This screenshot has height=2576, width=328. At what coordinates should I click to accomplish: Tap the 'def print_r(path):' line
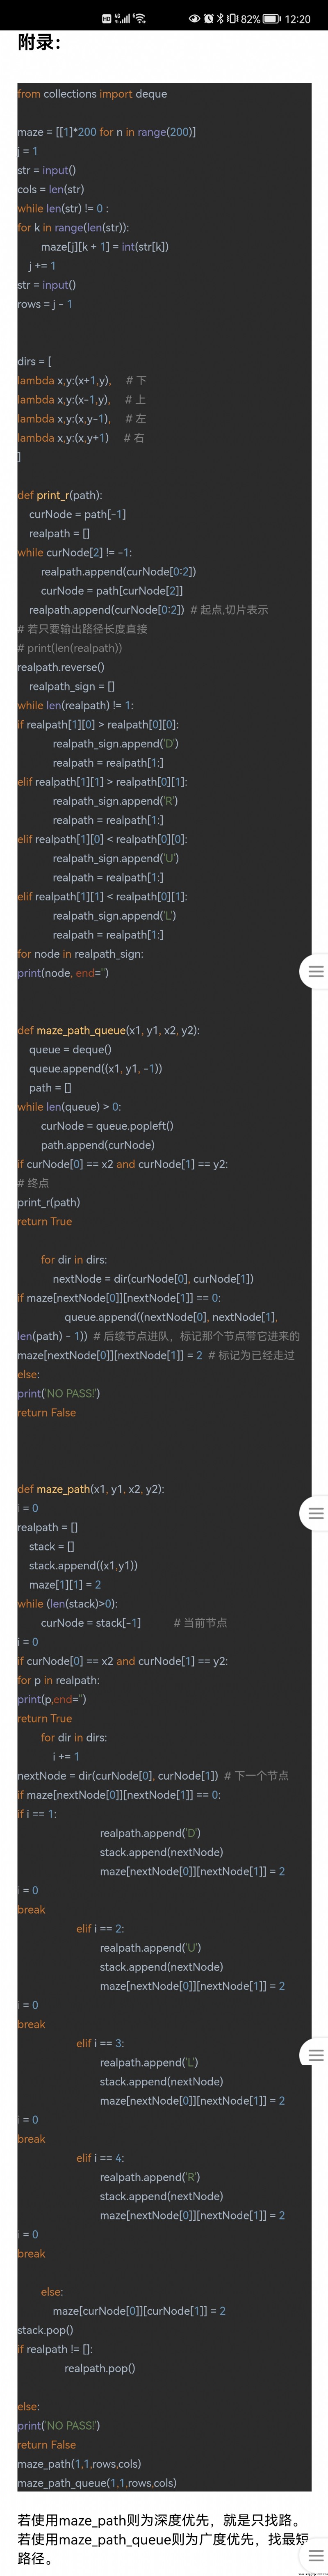[60, 495]
